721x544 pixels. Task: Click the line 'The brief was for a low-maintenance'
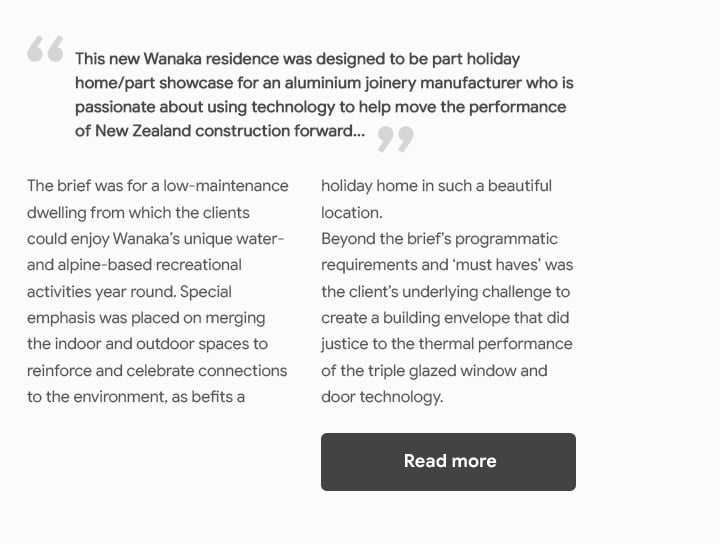pyautogui.click(x=158, y=186)
